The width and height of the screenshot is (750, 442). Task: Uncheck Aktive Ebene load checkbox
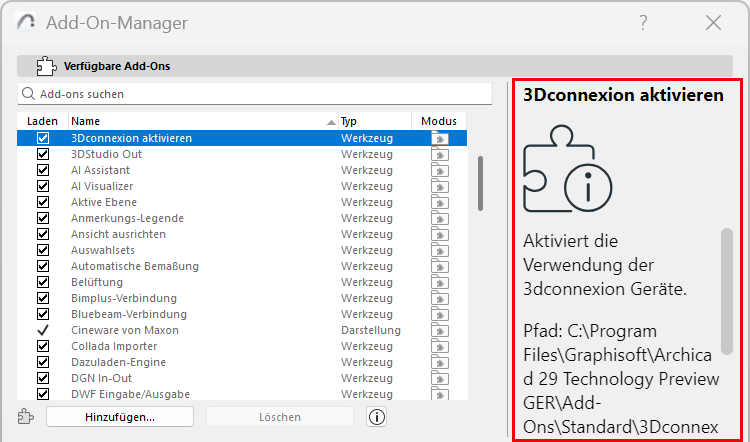coord(43,202)
